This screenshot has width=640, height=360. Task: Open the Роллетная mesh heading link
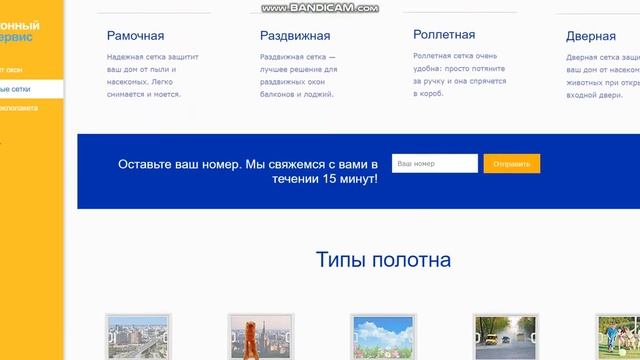pyautogui.click(x=444, y=35)
